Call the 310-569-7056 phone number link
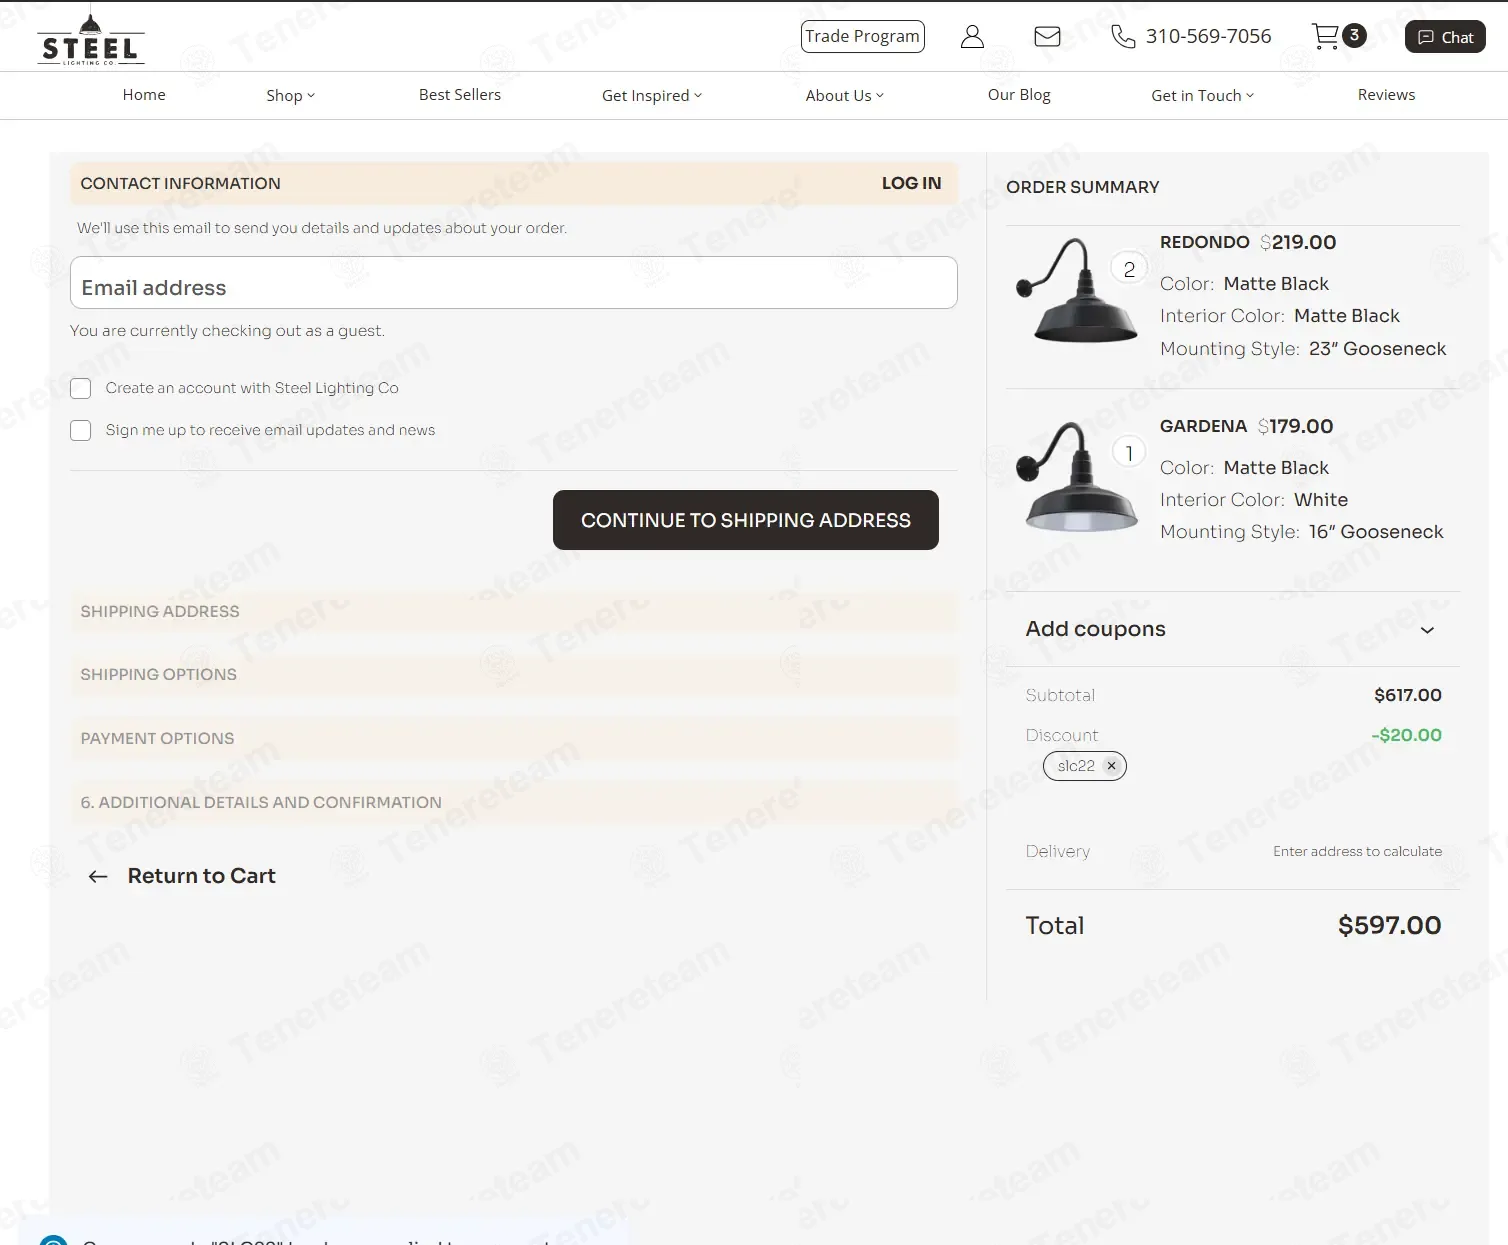Screen dimensions: 1508x1245 pos(1208,37)
